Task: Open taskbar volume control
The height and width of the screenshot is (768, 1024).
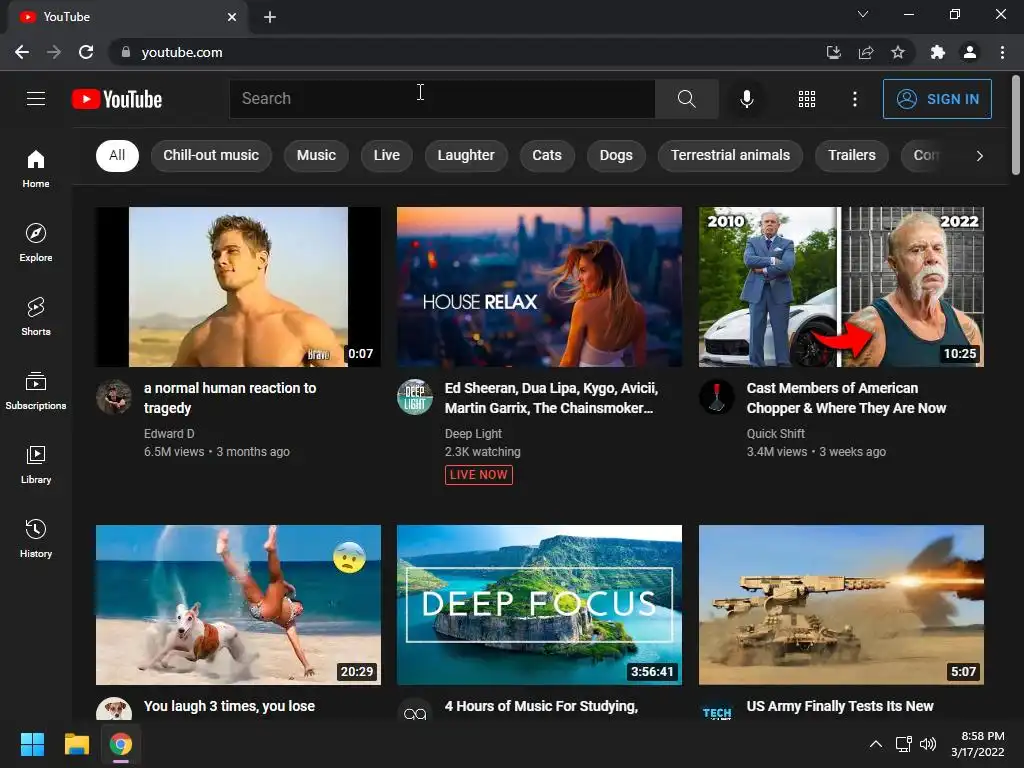Action: tap(927, 744)
